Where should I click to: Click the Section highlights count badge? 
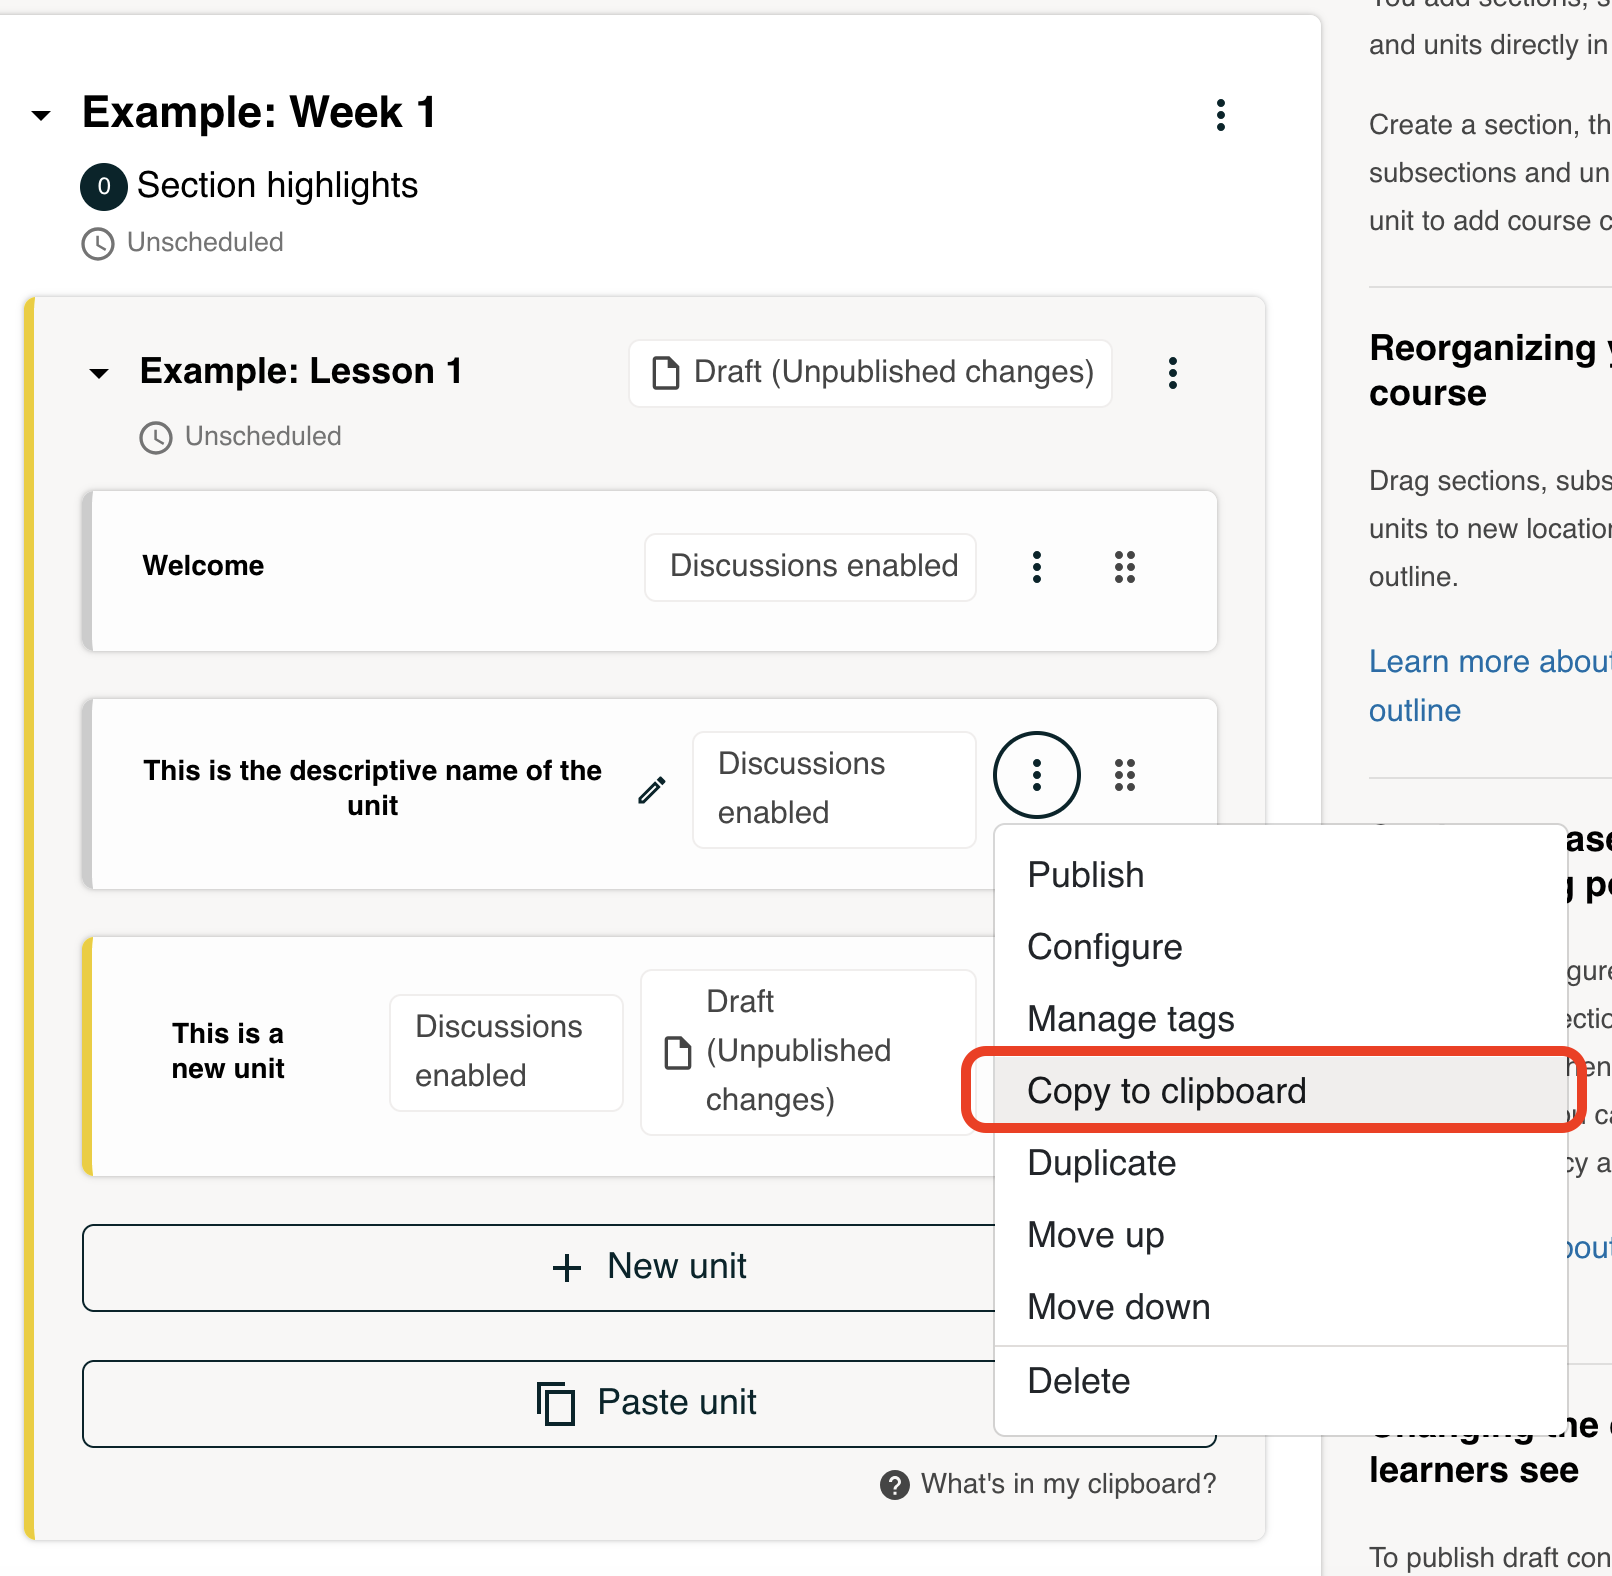coord(104,187)
